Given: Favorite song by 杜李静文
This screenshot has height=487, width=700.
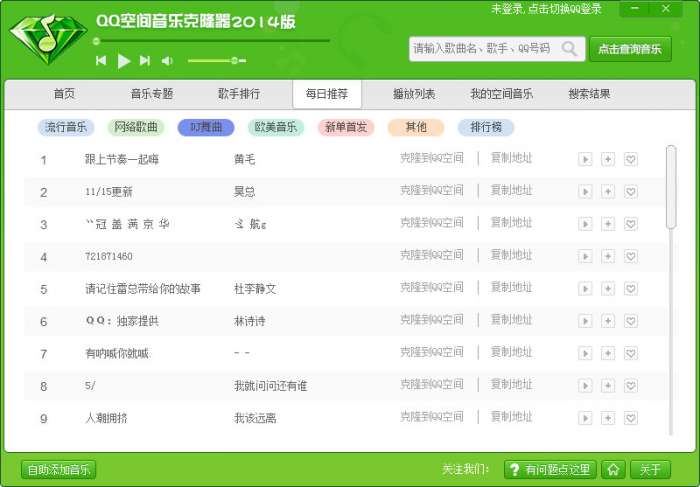Looking at the screenshot, I should tap(630, 289).
